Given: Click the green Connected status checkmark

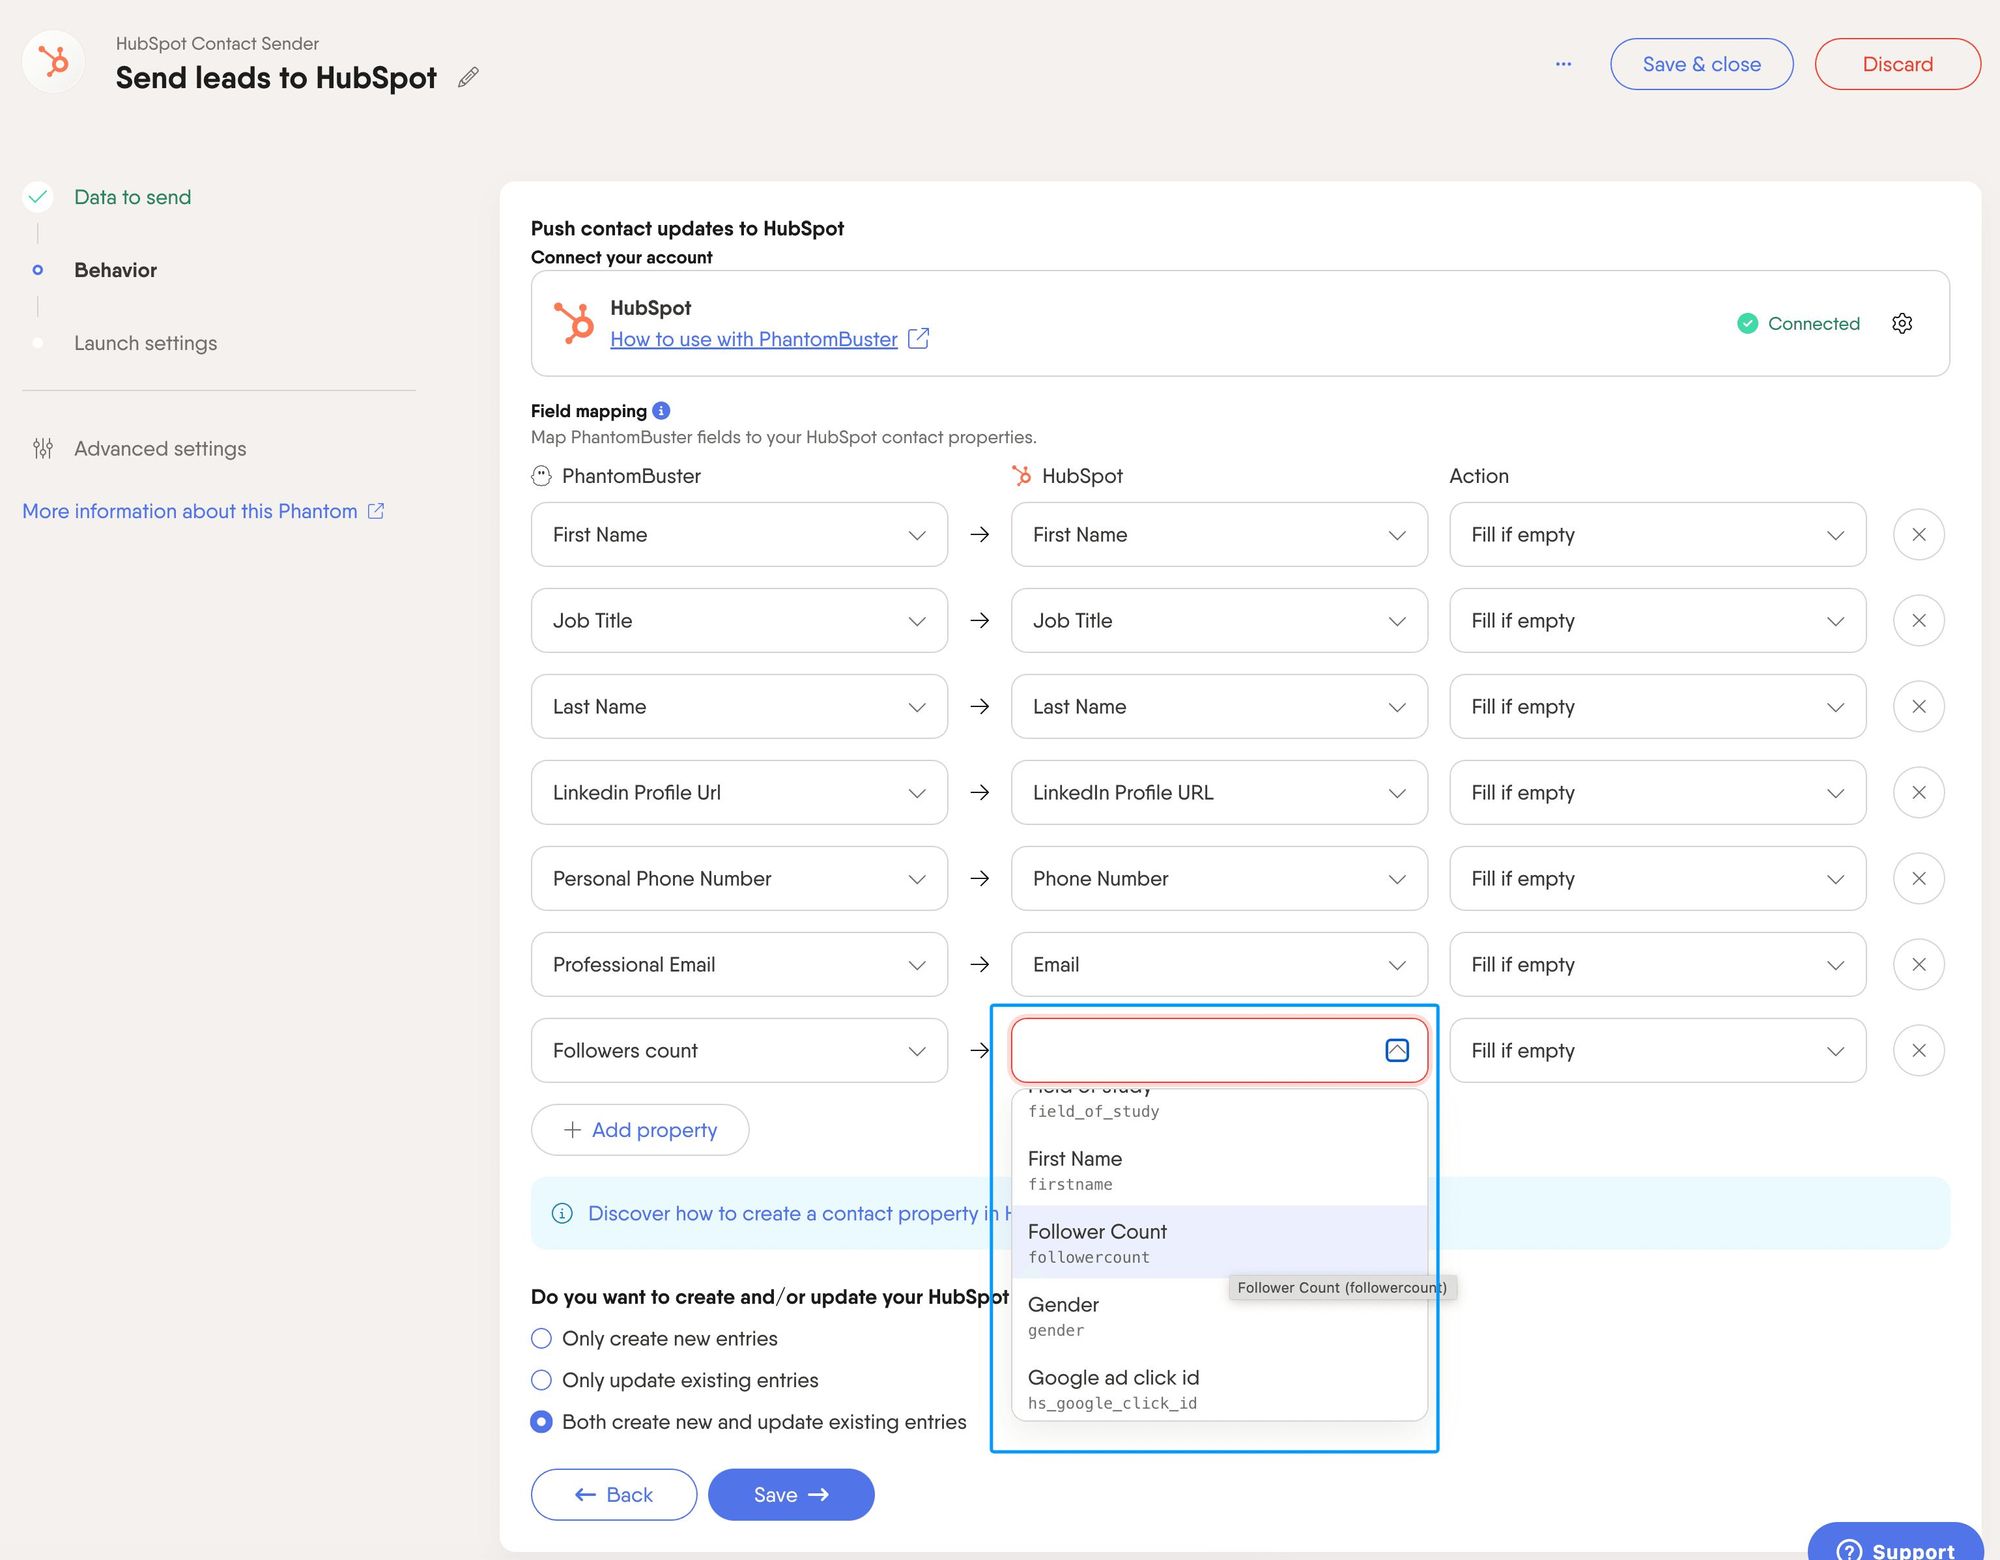Looking at the screenshot, I should pos(1747,323).
